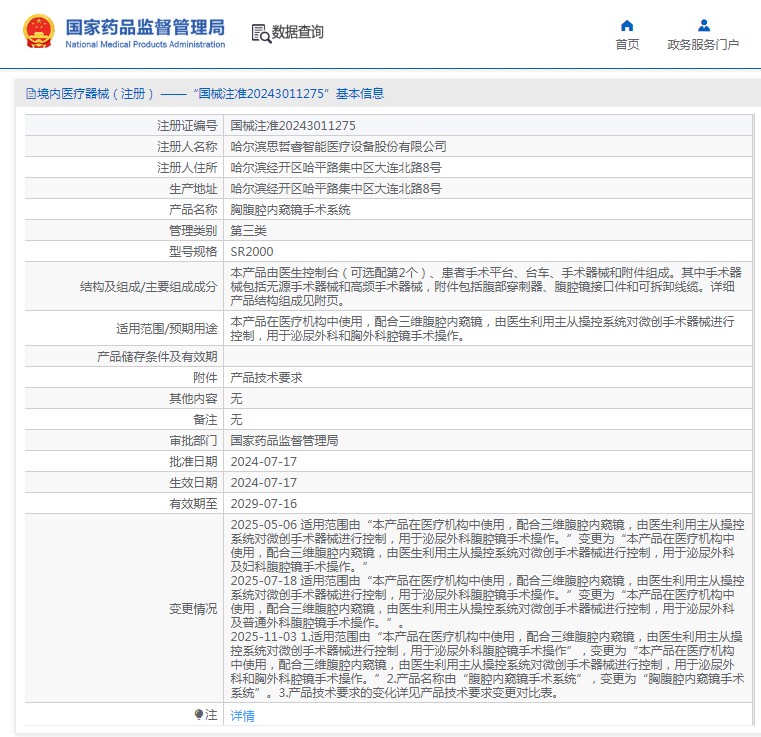Select the 生效日期 value 2024-07-17
761x737 pixels.
[264, 482]
